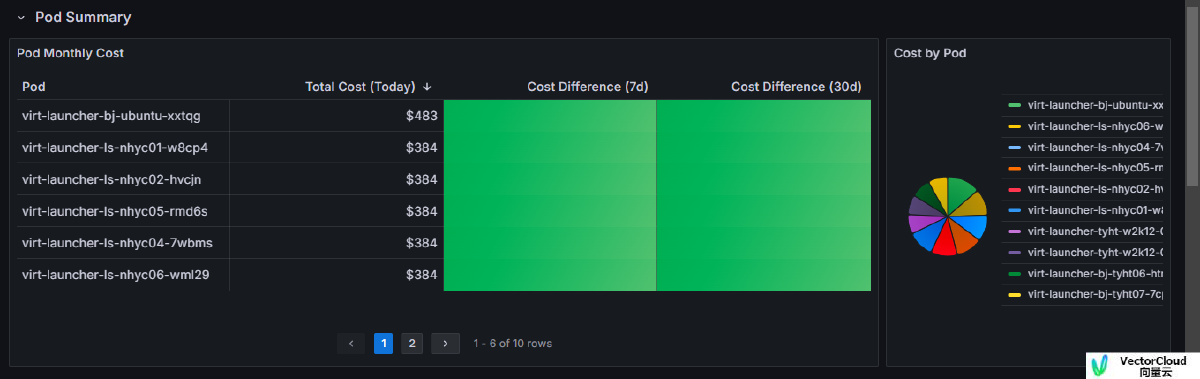
Task: Click the Pod Summary section title
Action: coord(83,17)
